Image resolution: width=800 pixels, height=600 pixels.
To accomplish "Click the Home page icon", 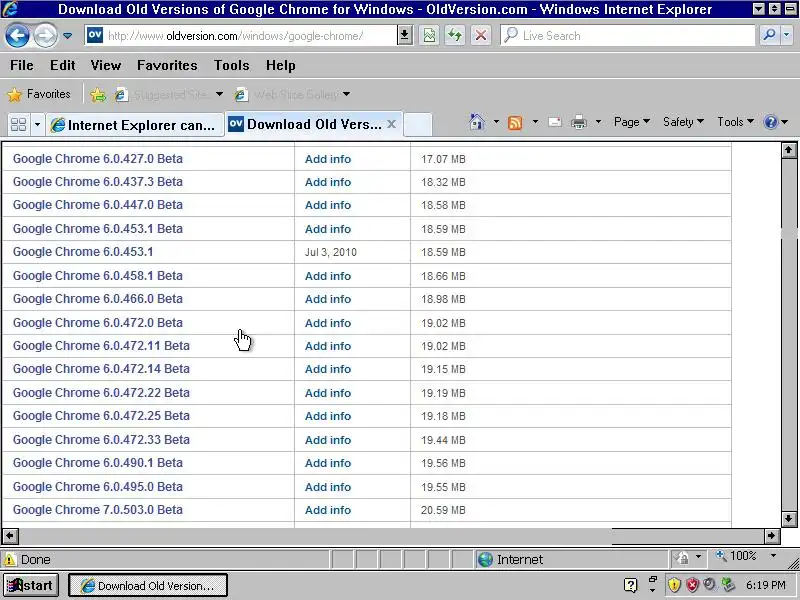I will pyautogui.click(x=477, y=122).
